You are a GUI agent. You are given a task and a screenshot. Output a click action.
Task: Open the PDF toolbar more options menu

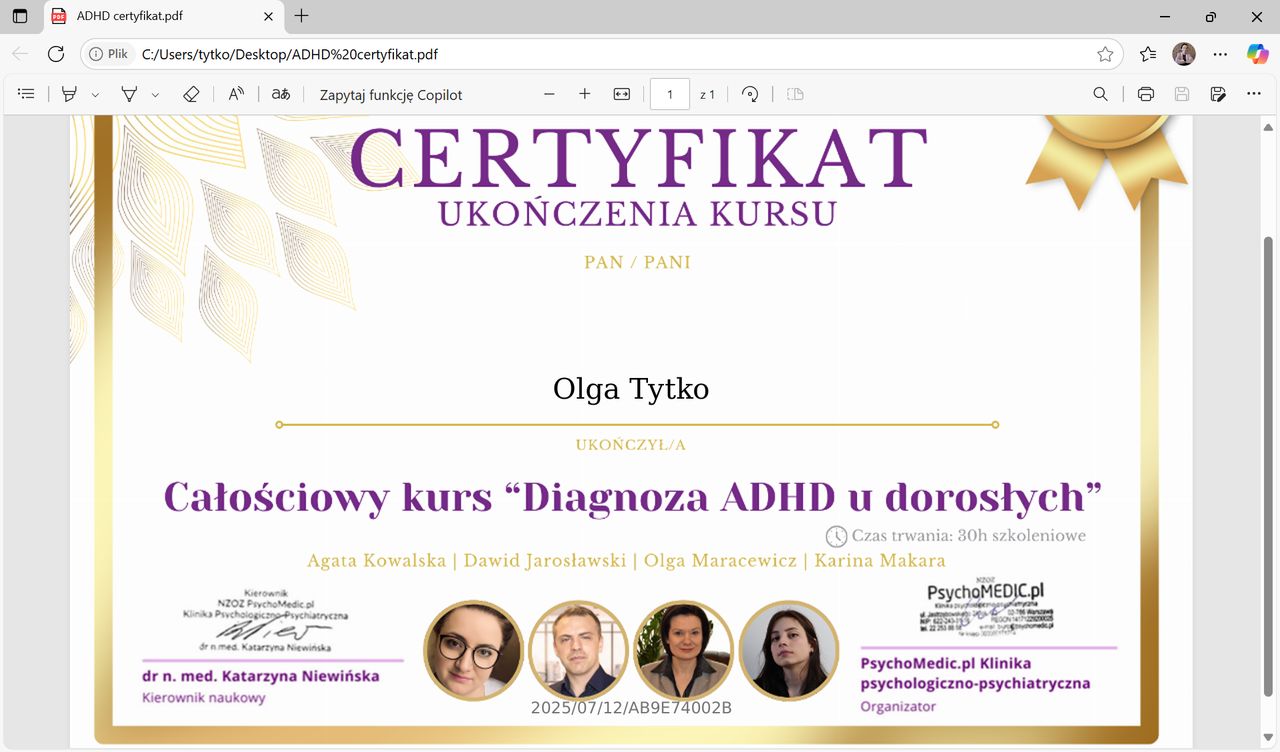click(1254, 94)
